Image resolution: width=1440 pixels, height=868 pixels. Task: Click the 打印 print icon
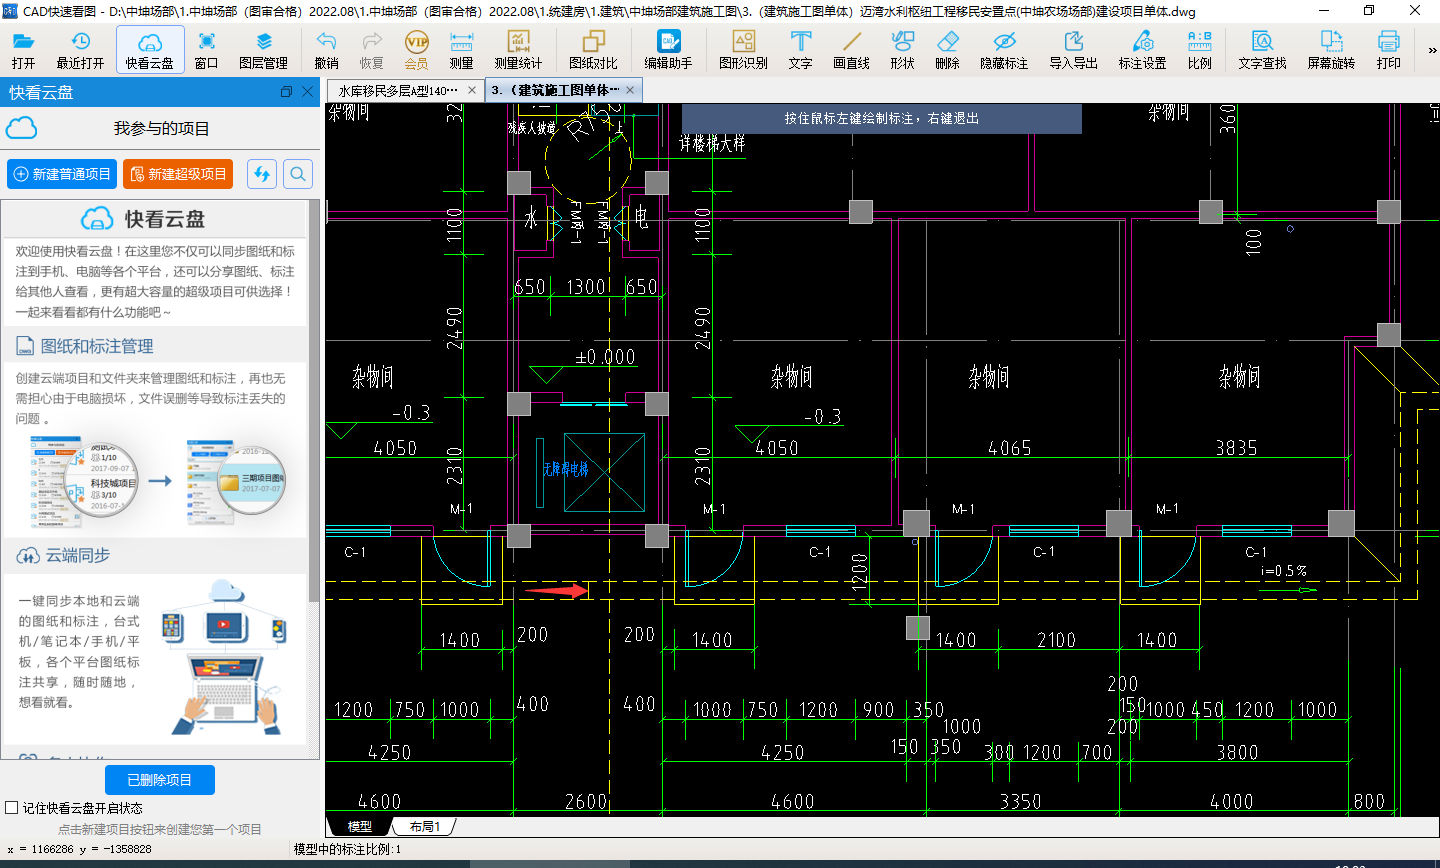click(x=1388, y=49)
